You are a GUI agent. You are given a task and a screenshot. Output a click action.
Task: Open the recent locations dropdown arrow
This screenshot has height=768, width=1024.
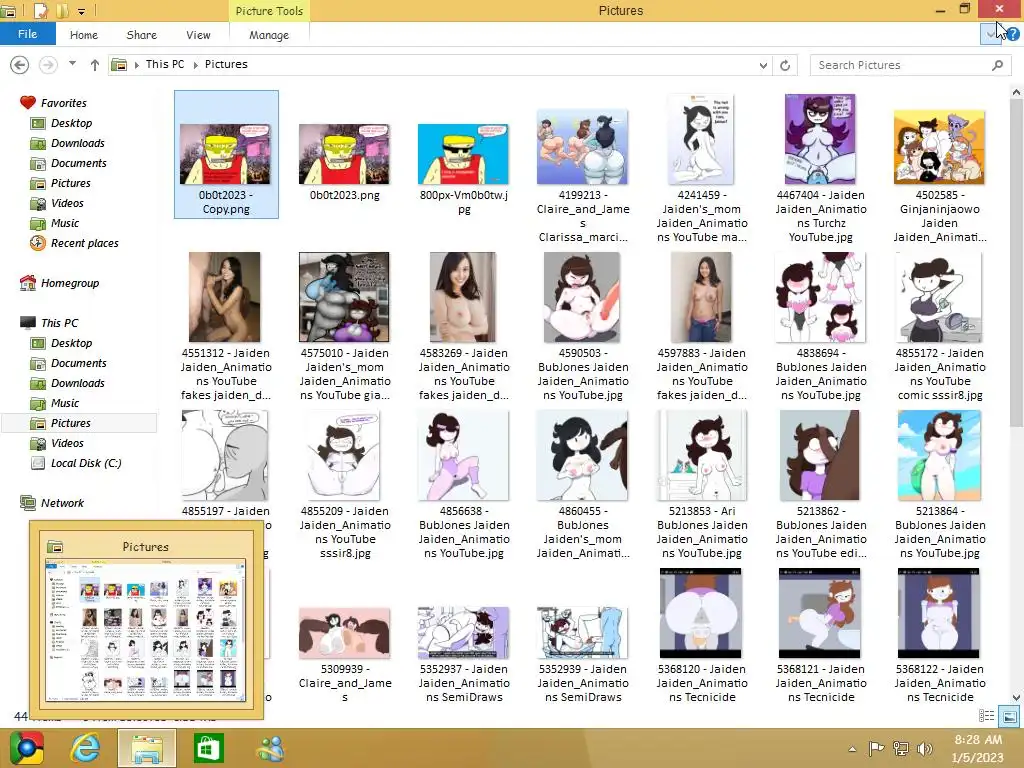[72, 64]
